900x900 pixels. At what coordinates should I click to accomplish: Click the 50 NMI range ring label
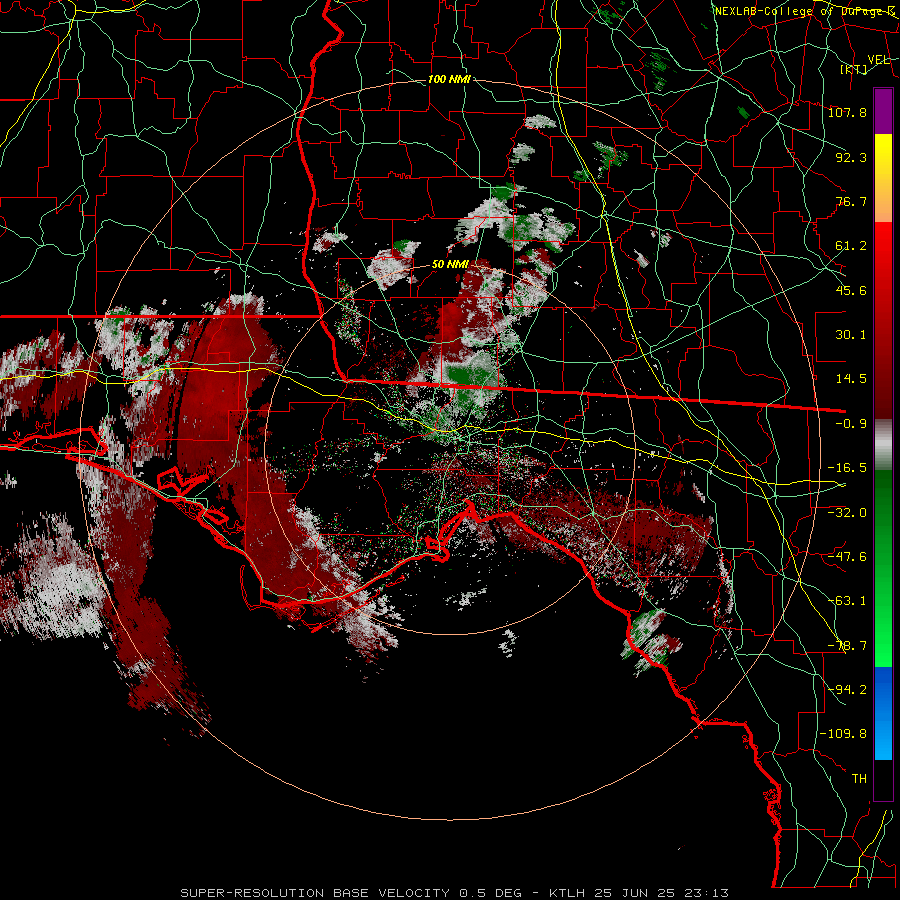tap(451, 265)
